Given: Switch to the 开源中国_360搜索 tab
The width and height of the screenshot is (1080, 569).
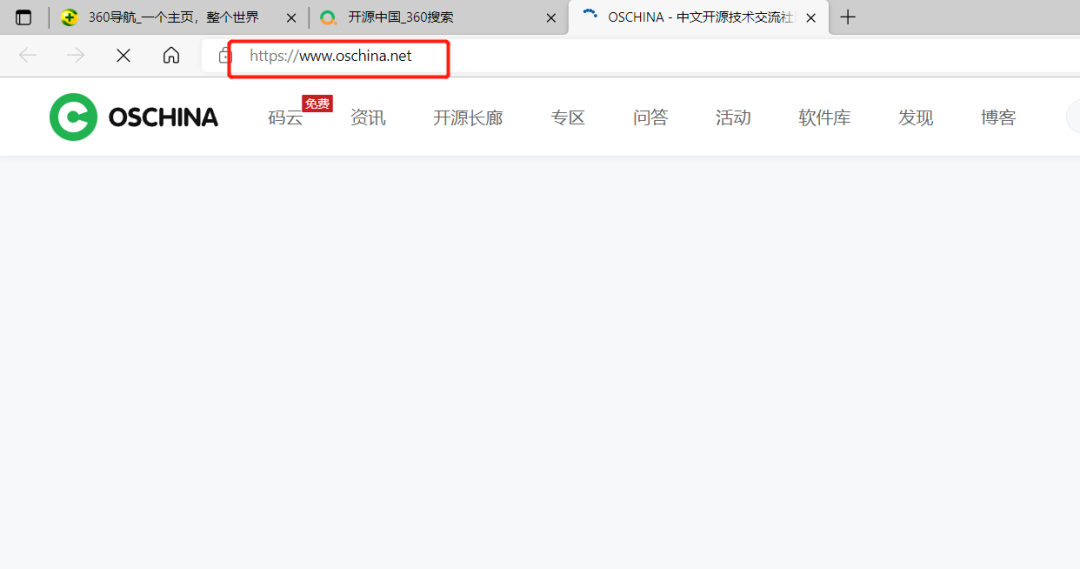Looking at the screenshot, I should pos(439,17).
